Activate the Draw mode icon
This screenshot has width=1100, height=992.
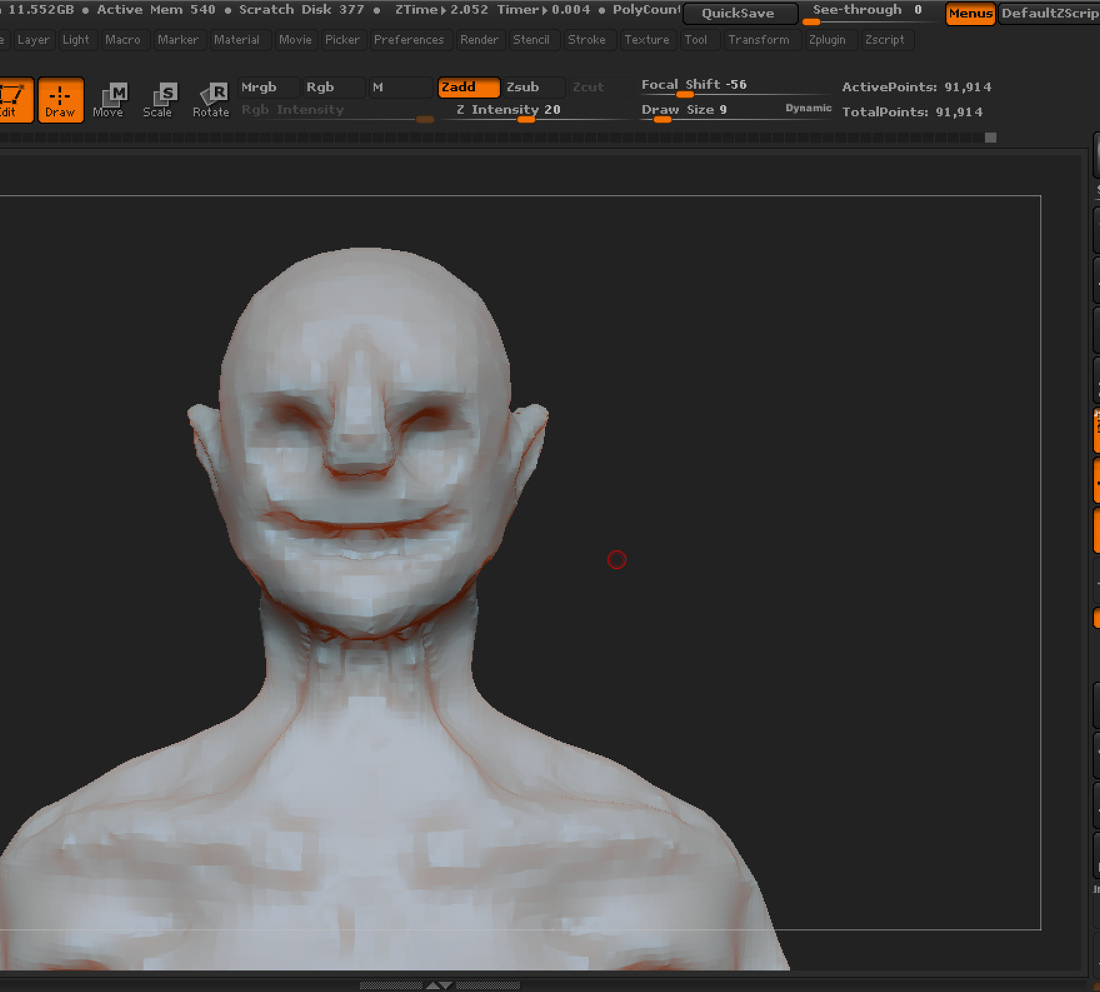pyautogui.click(x=60, y=100)
